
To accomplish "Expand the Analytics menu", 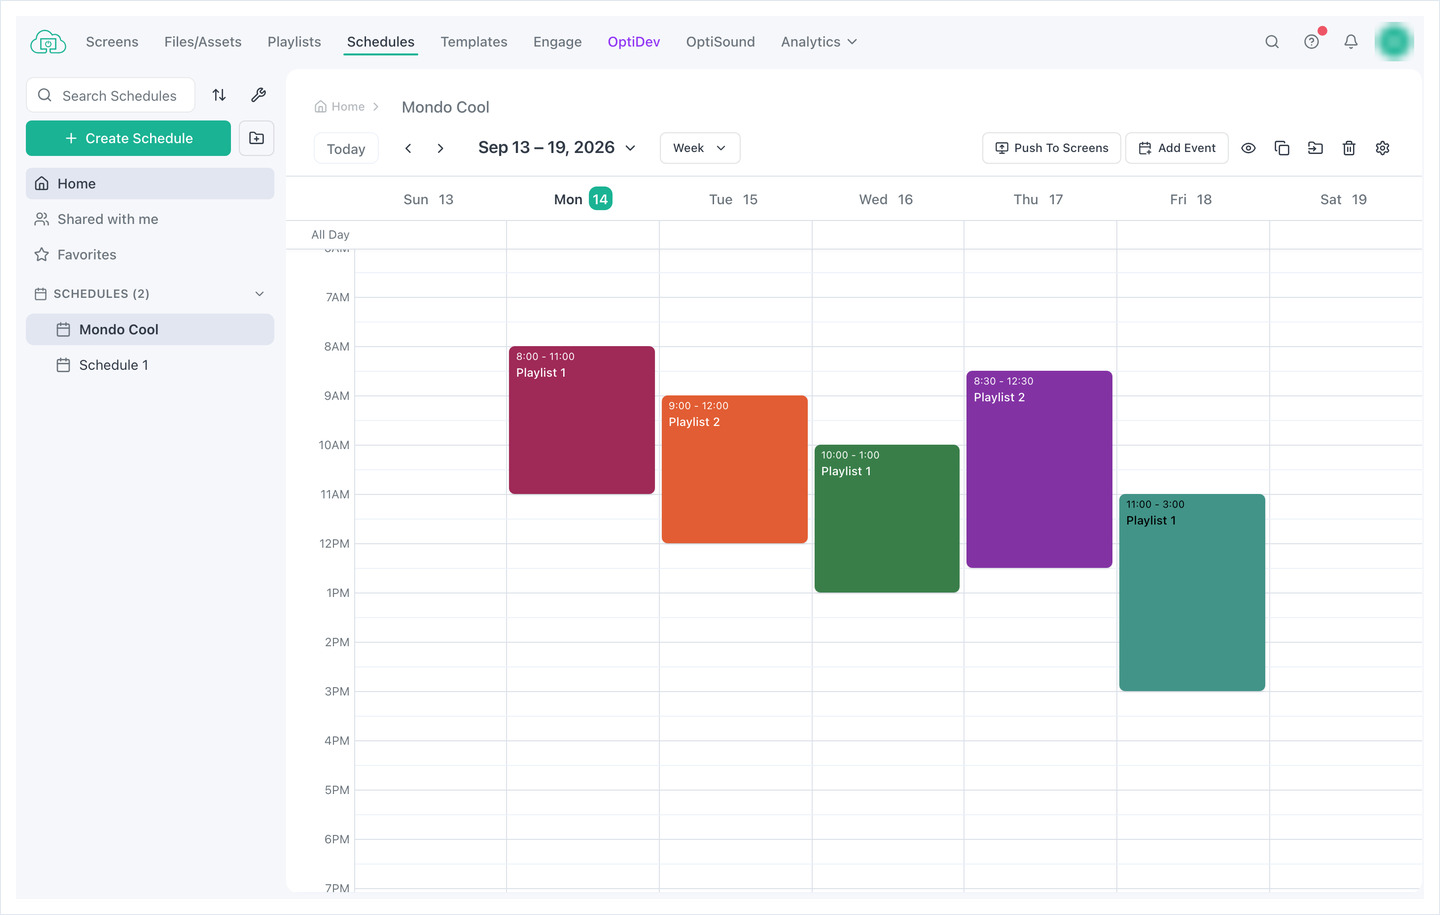I will 819,42.
